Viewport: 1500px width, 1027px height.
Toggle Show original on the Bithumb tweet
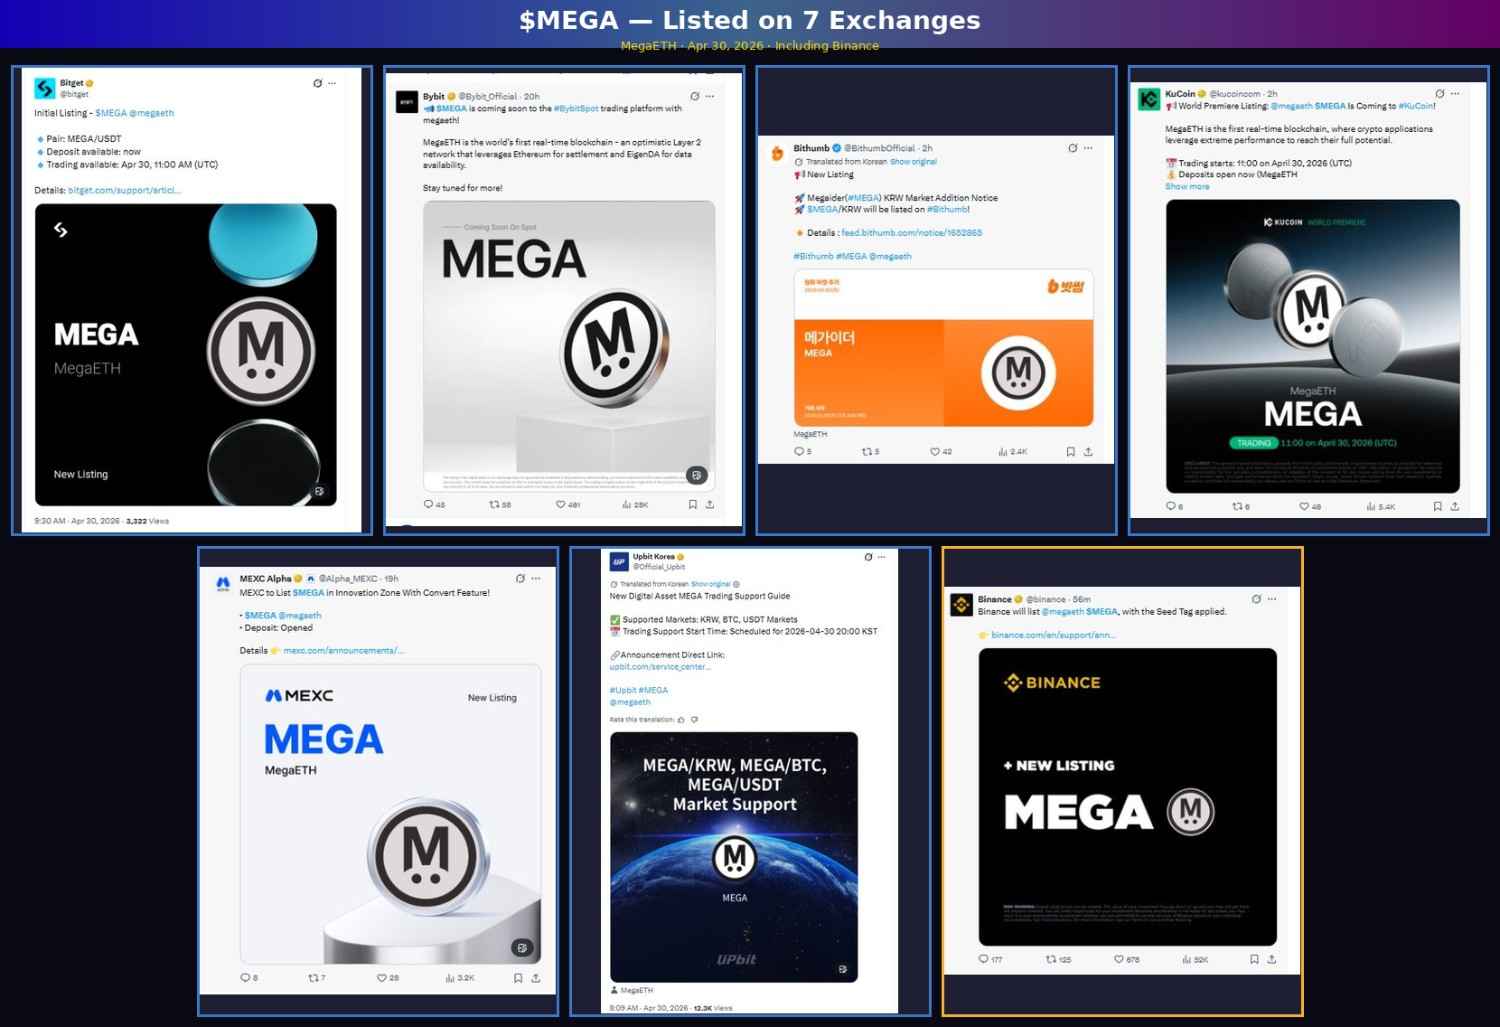pyautogui.click(x=913, y=161)
